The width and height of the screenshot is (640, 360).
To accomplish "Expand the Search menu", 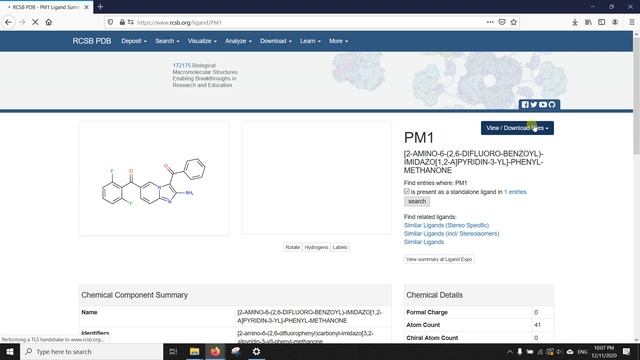I will (167, 41).
